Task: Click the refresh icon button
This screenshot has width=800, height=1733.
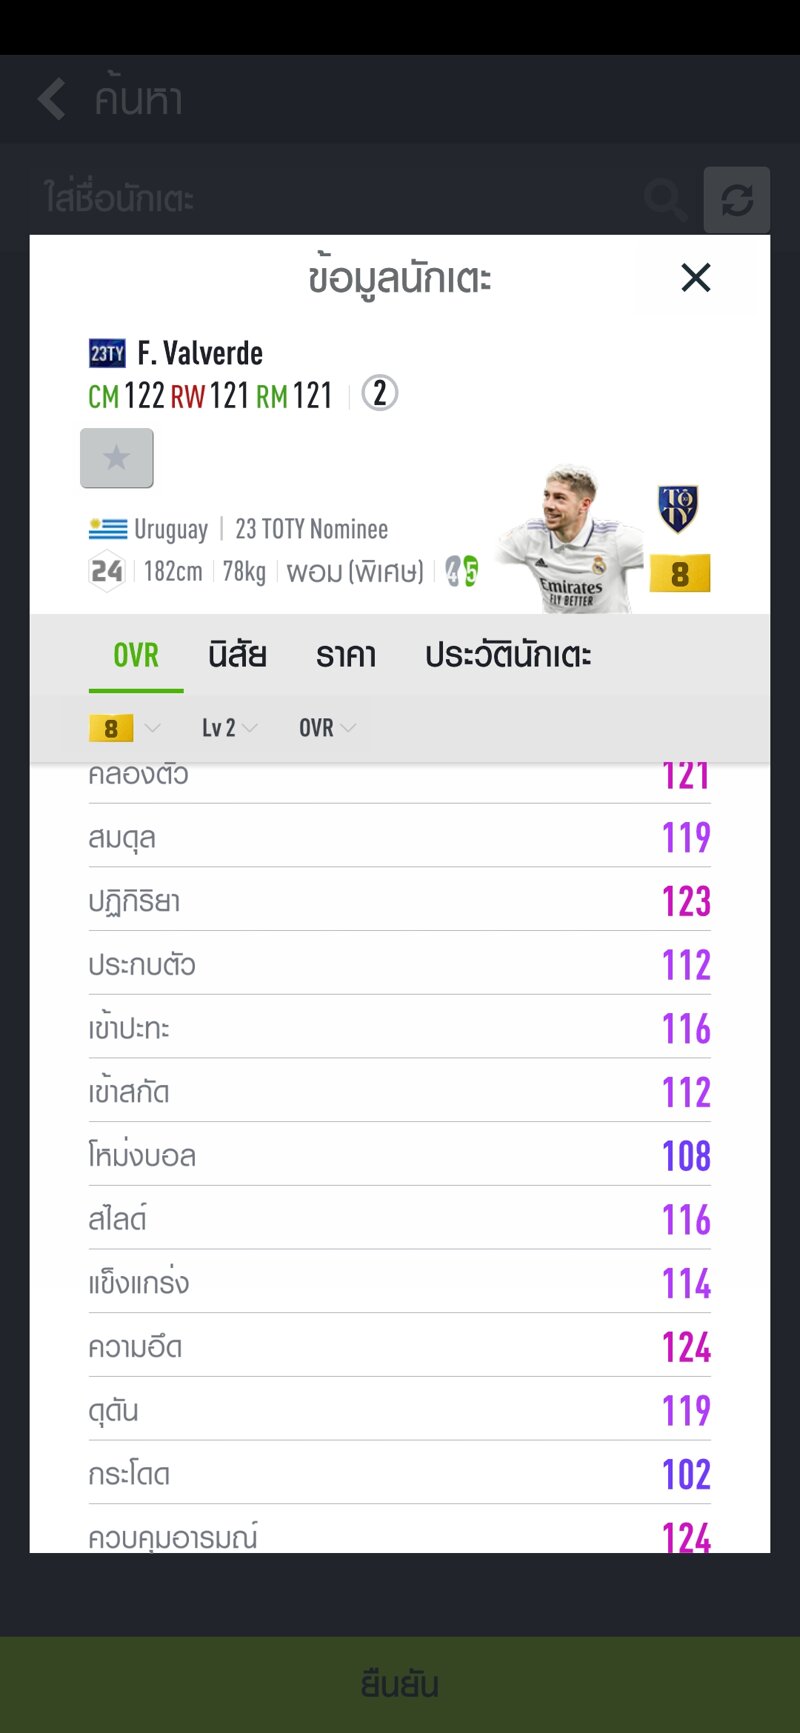Action: (x=737, y=200)
